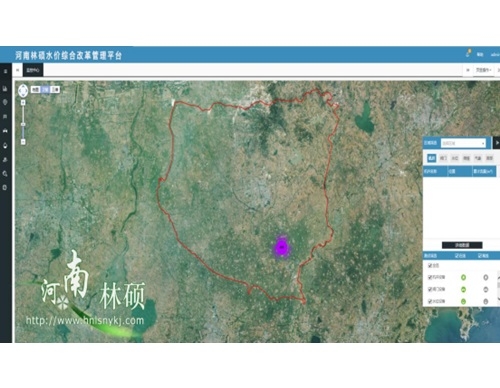
Task: Select the highlighted first tab in right panel
Action: point(432,158)
